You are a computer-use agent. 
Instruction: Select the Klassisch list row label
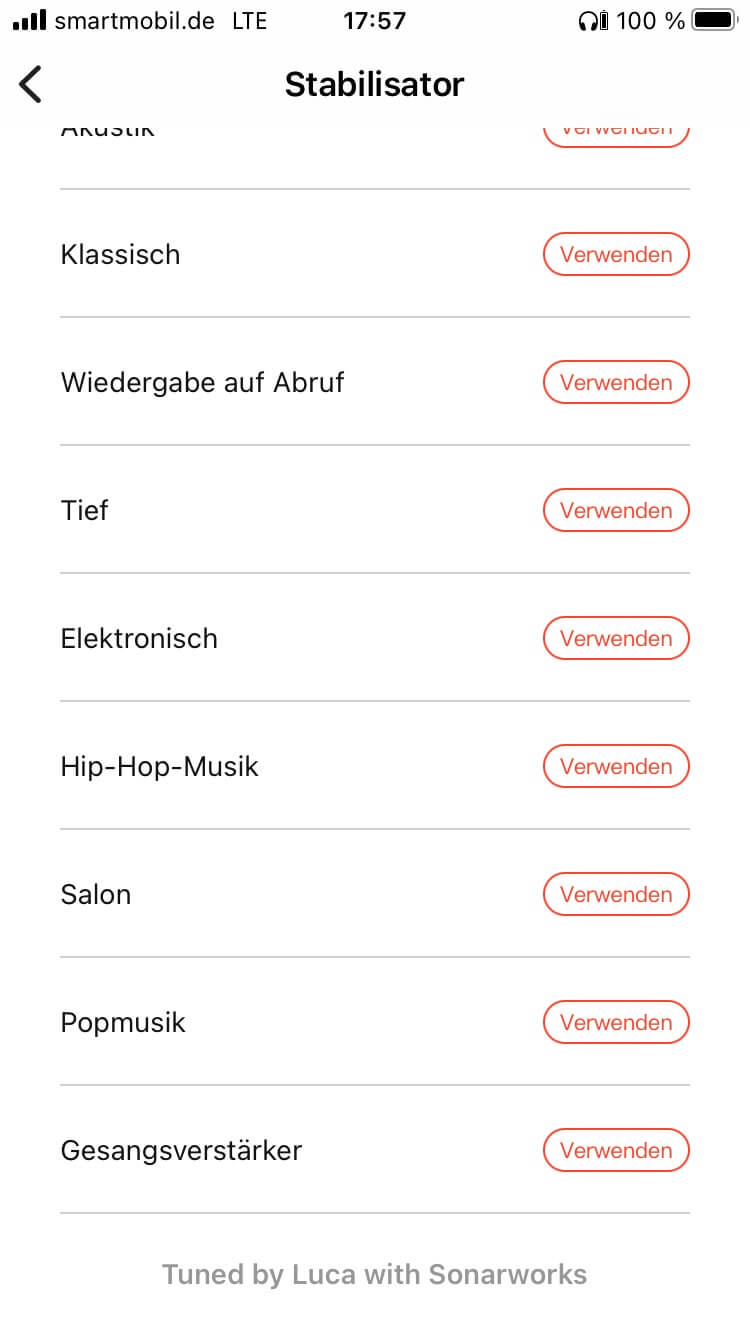click(121, 255)
